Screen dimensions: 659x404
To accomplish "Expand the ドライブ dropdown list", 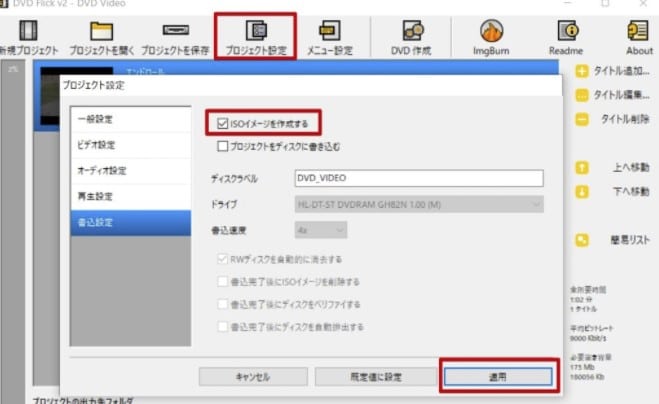I will coord(419,204).
